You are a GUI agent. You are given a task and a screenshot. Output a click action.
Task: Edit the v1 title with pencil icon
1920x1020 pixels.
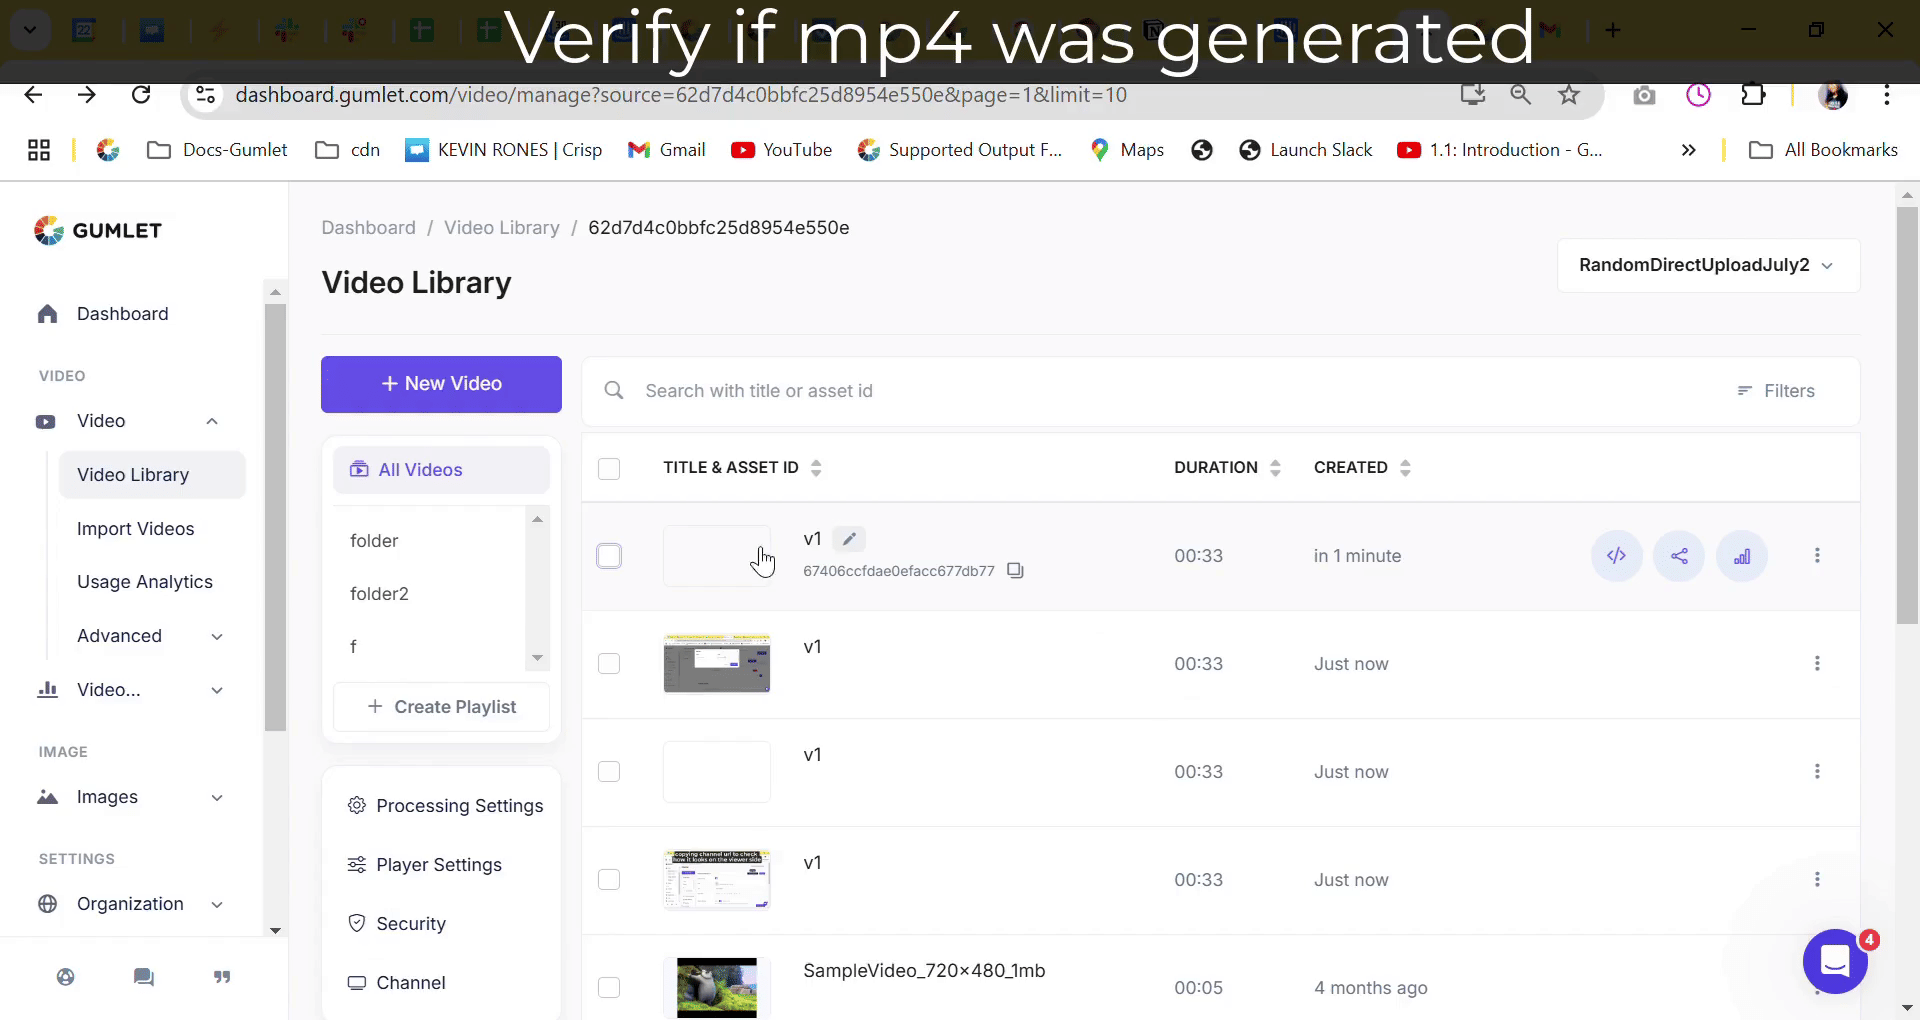coord(849,539)
